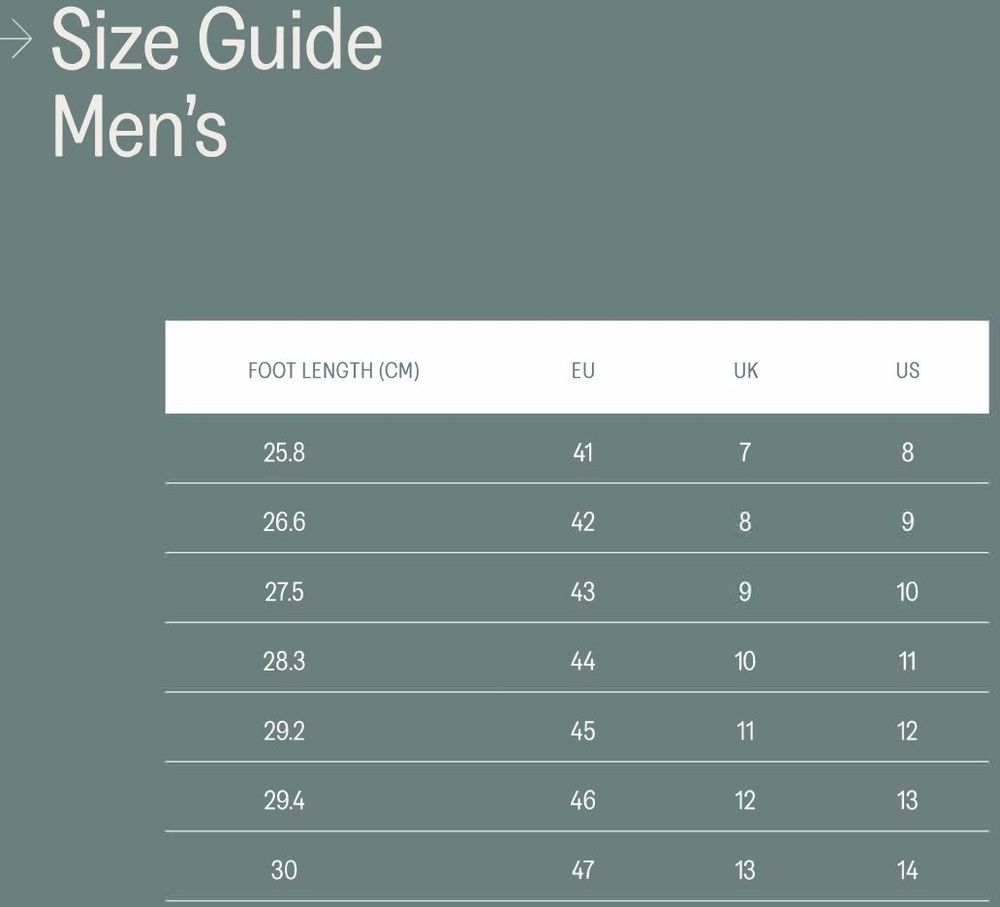Select the FOOT LENGTH (CM) column header

tap(333, 371)
